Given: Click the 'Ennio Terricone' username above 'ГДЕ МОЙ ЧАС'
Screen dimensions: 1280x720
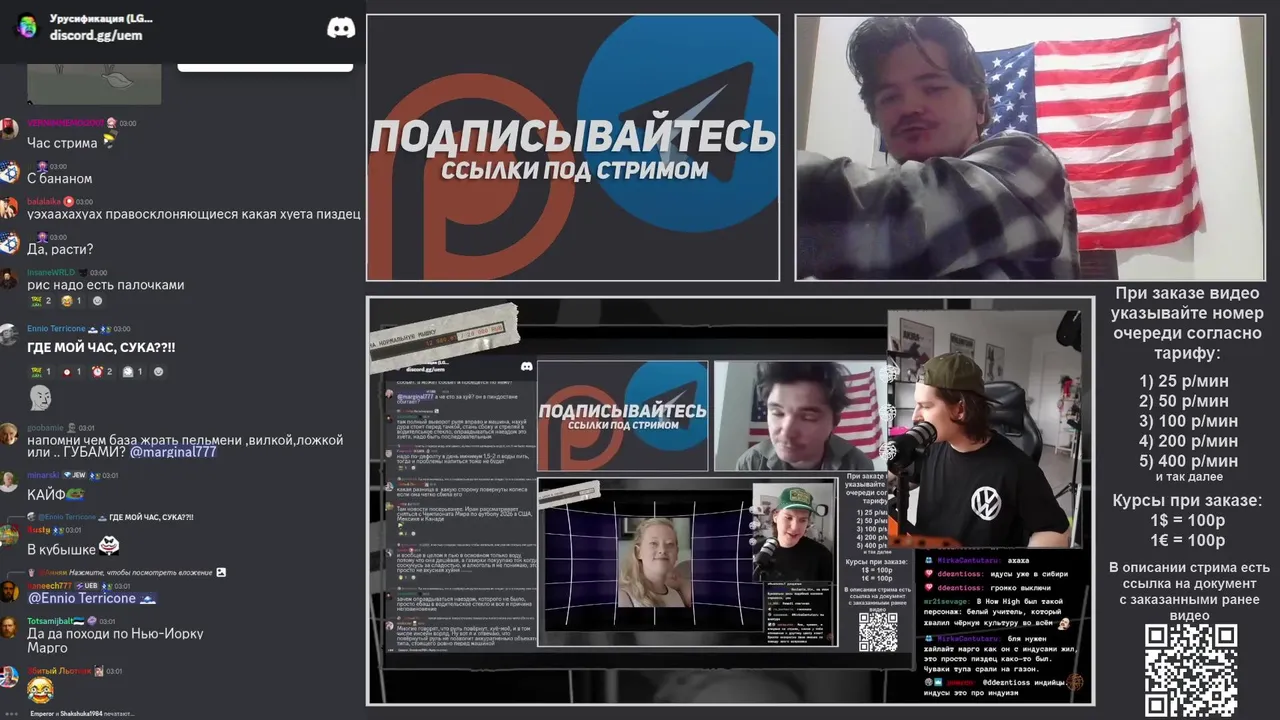Looking at the screenshot, I should (x=56, y=329).
